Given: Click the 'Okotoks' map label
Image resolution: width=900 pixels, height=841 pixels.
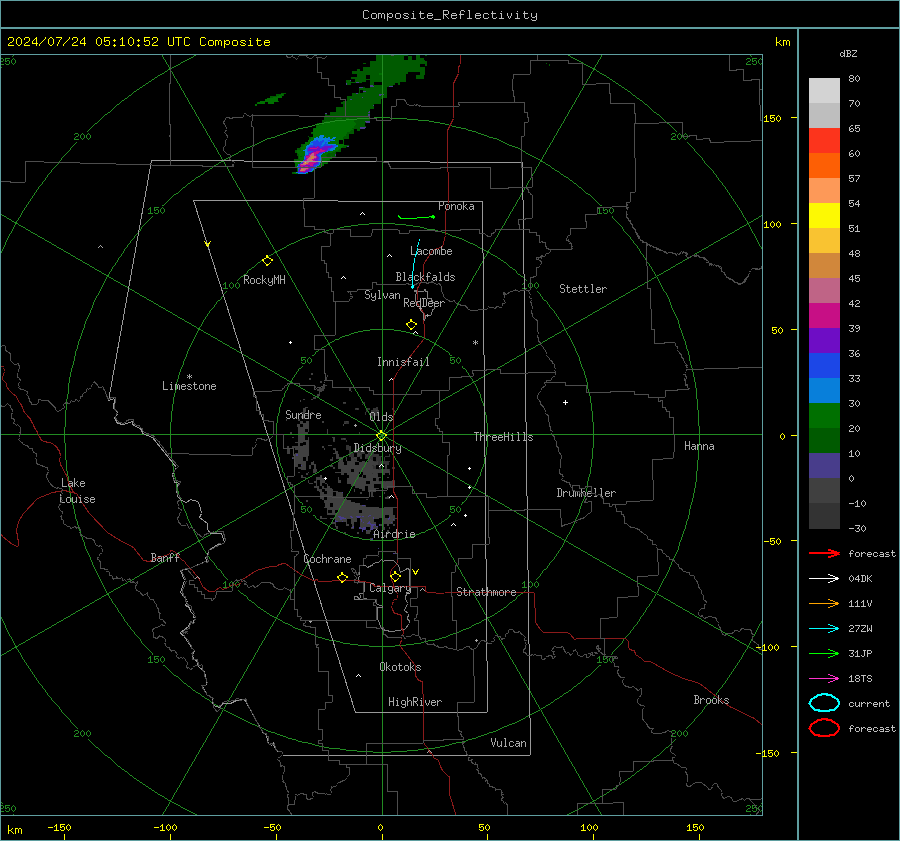Looking at the screenshot, I should point(400,667).
